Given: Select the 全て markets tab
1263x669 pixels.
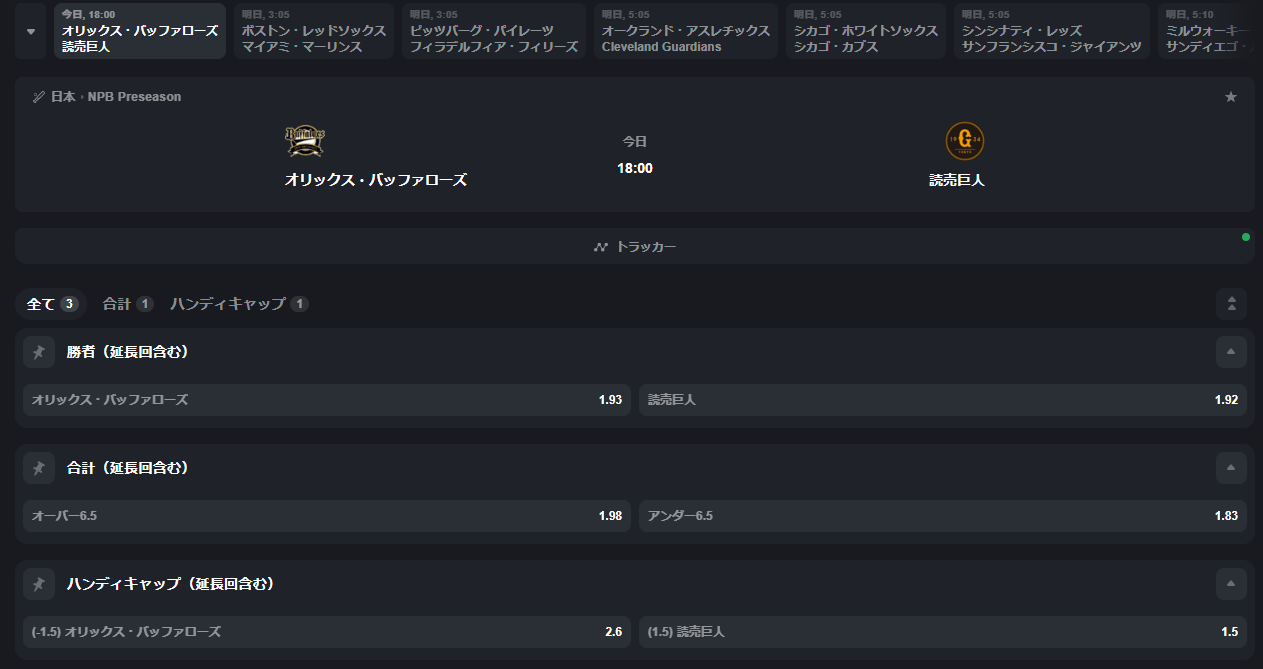Looking at the screenshot, I should tap(52, 304).
